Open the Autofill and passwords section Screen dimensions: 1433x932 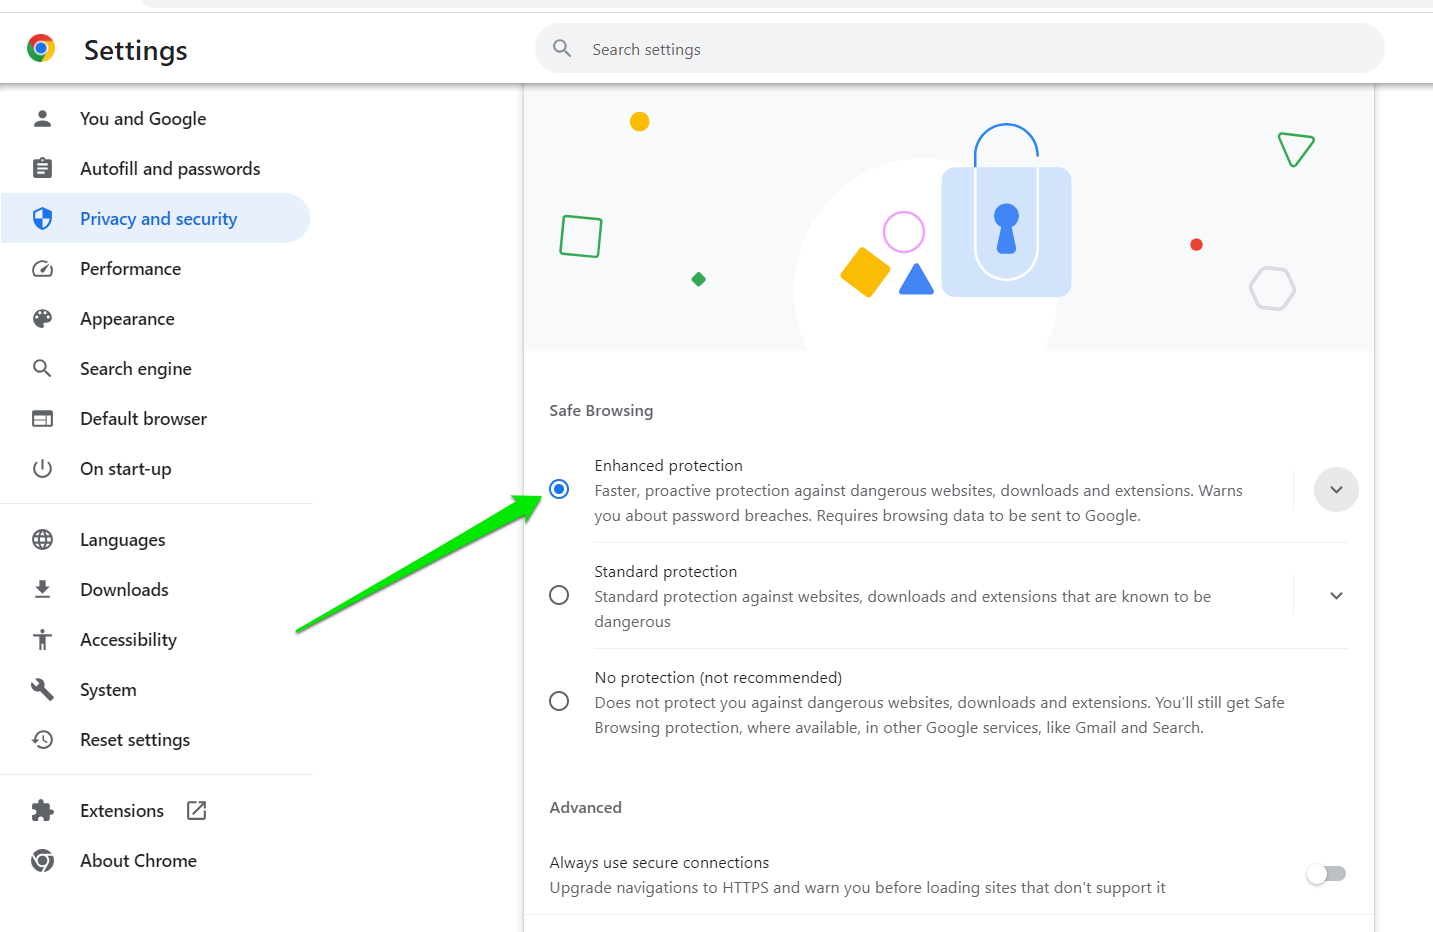pyautogui.click(x=170, y=169)
